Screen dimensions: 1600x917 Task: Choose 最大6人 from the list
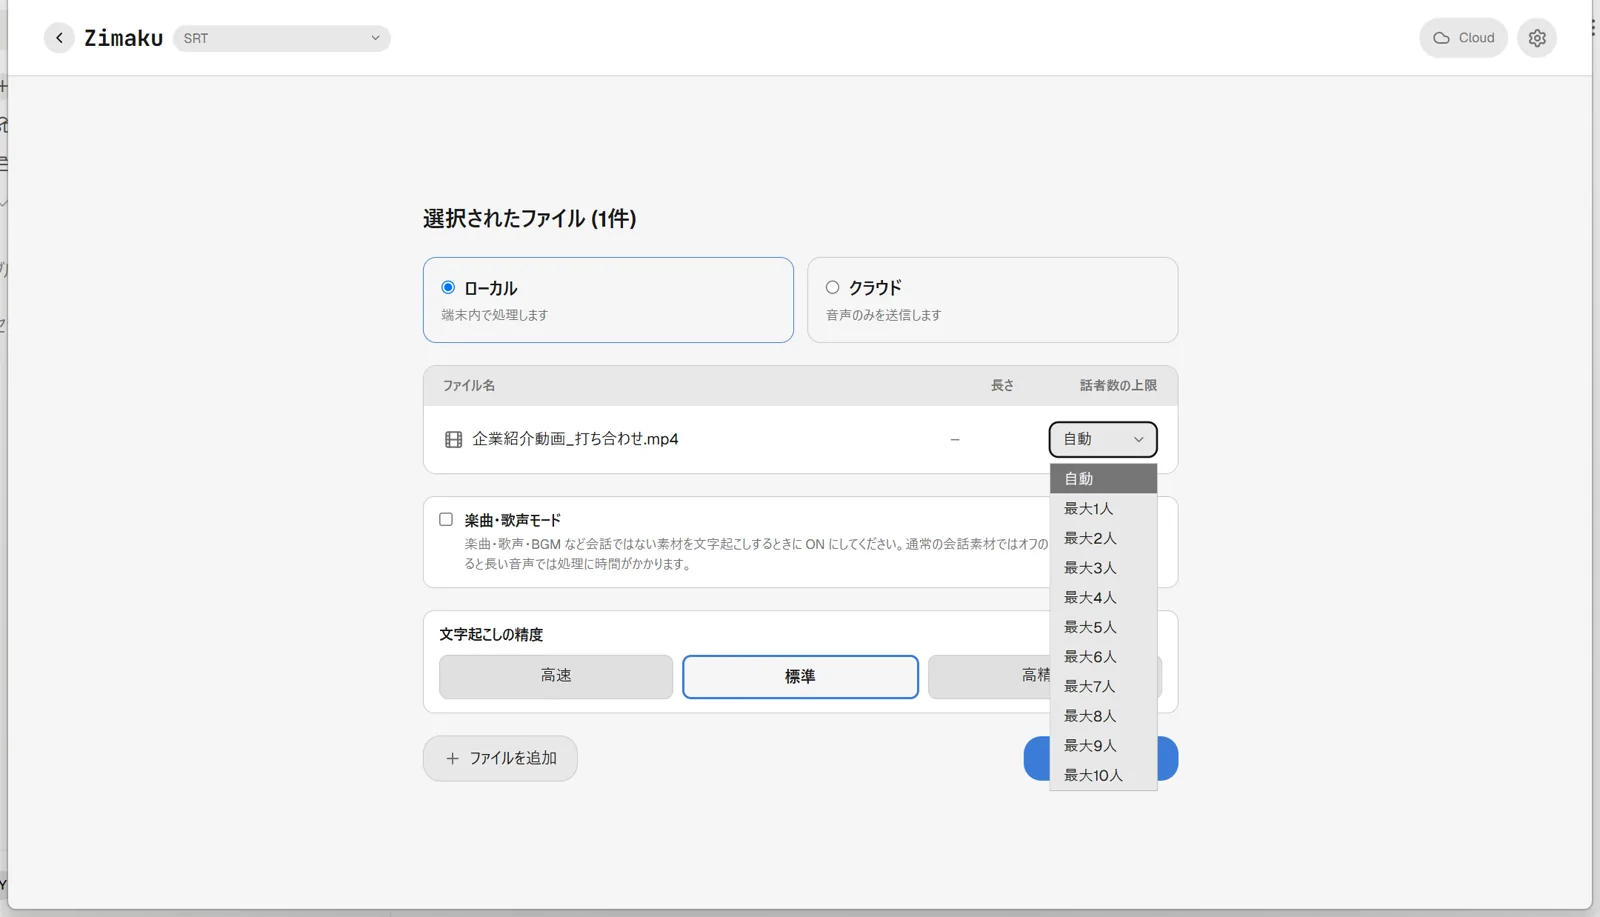[x=1103, y=657]
